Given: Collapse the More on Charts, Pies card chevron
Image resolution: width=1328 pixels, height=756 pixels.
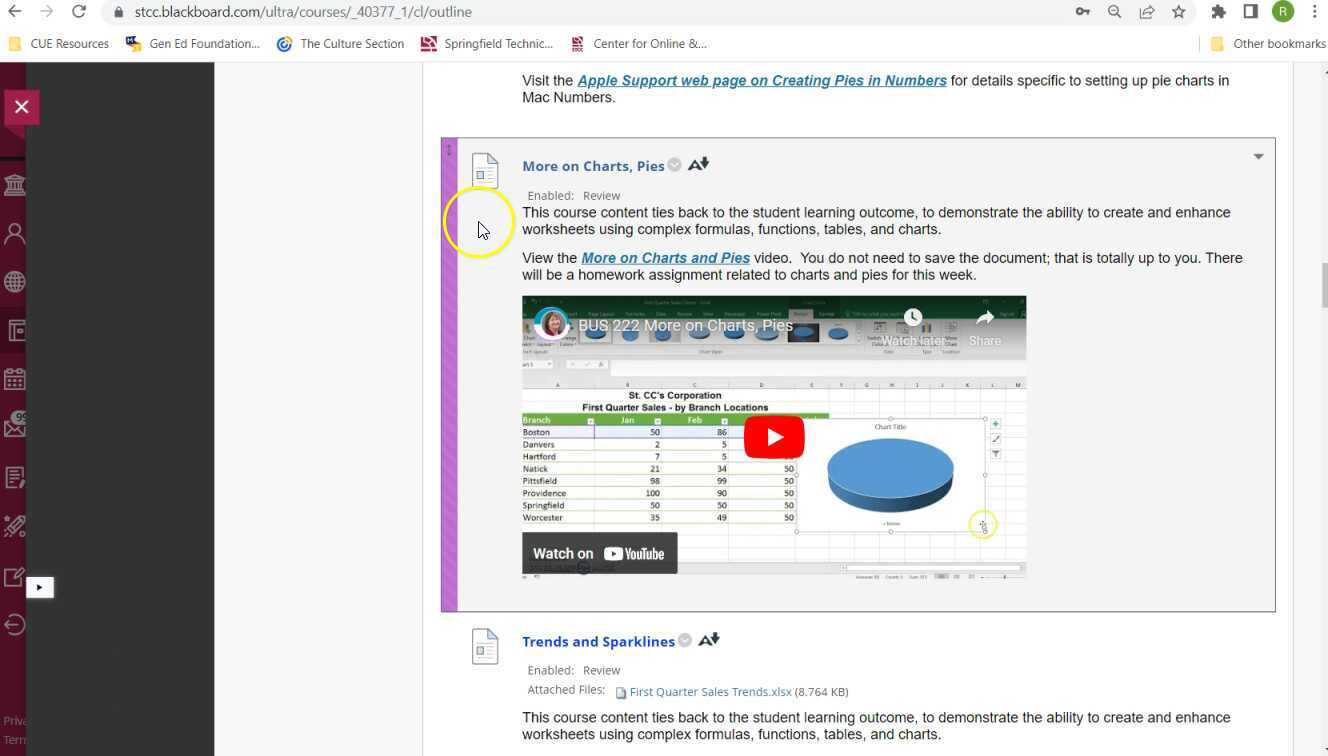Looking at the screenshot, I should point(1258,156).
